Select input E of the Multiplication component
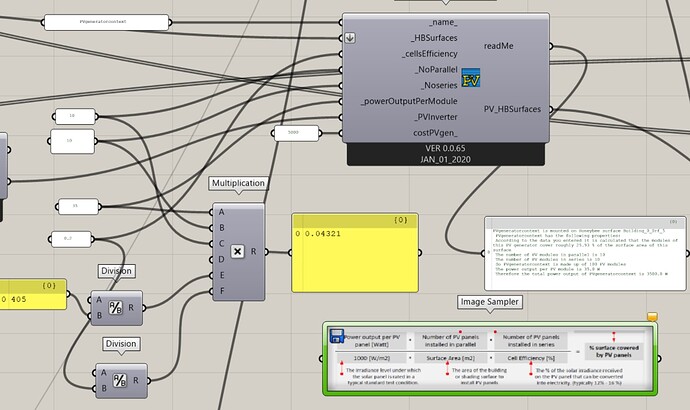The height and width of the screenshot is (410, 690). point(221,275)
